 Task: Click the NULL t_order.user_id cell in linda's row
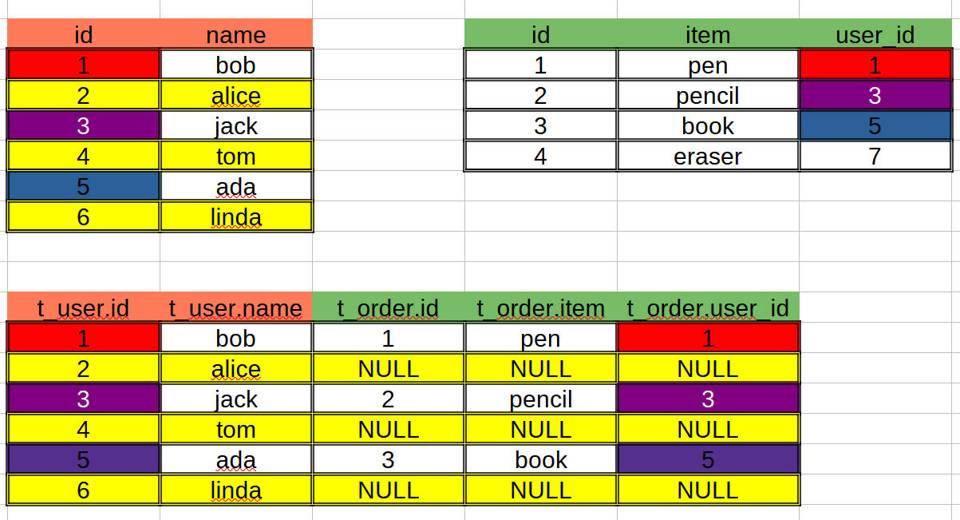coord(708,490)
